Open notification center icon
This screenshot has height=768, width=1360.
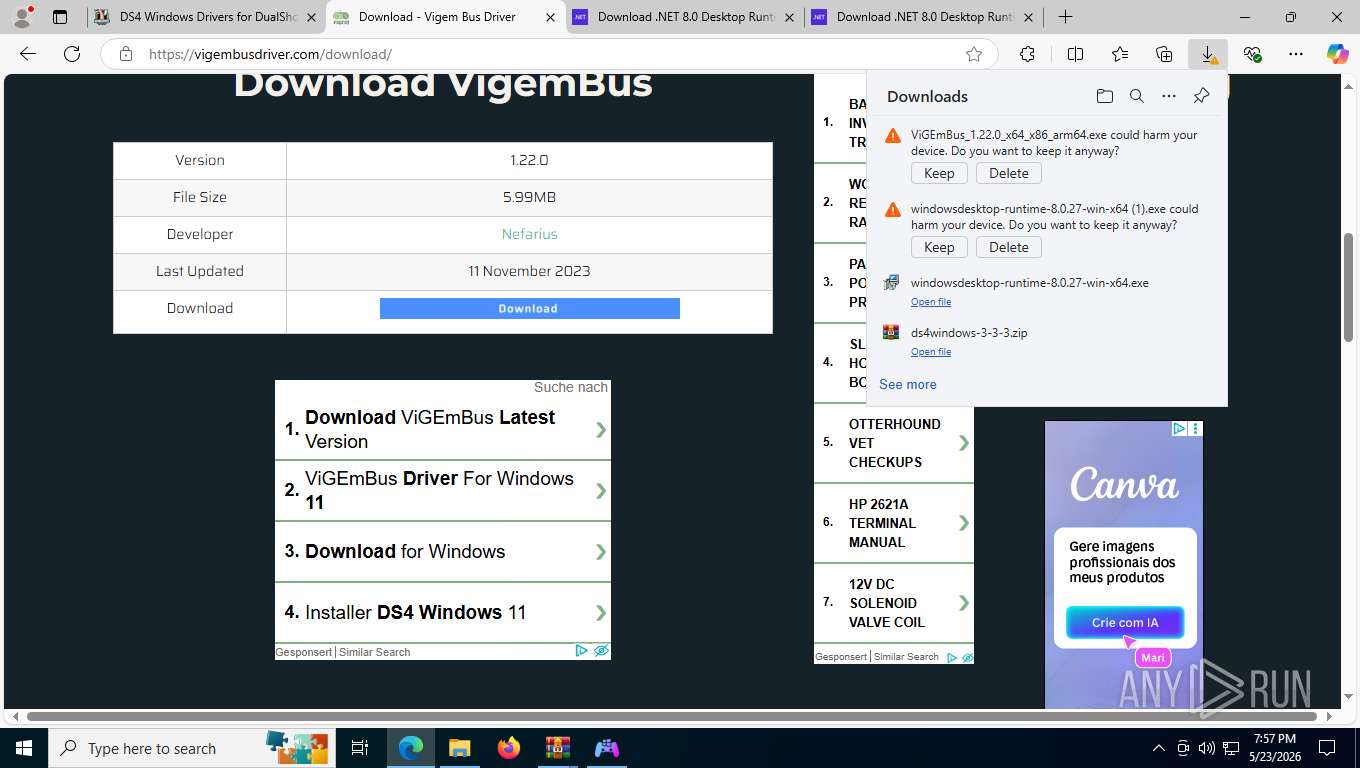(1327, 748)
